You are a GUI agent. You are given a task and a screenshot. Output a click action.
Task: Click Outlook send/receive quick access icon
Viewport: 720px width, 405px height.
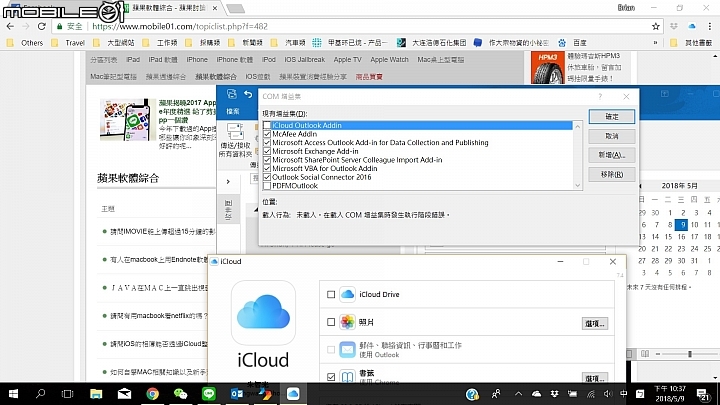[x=231, y=94]
